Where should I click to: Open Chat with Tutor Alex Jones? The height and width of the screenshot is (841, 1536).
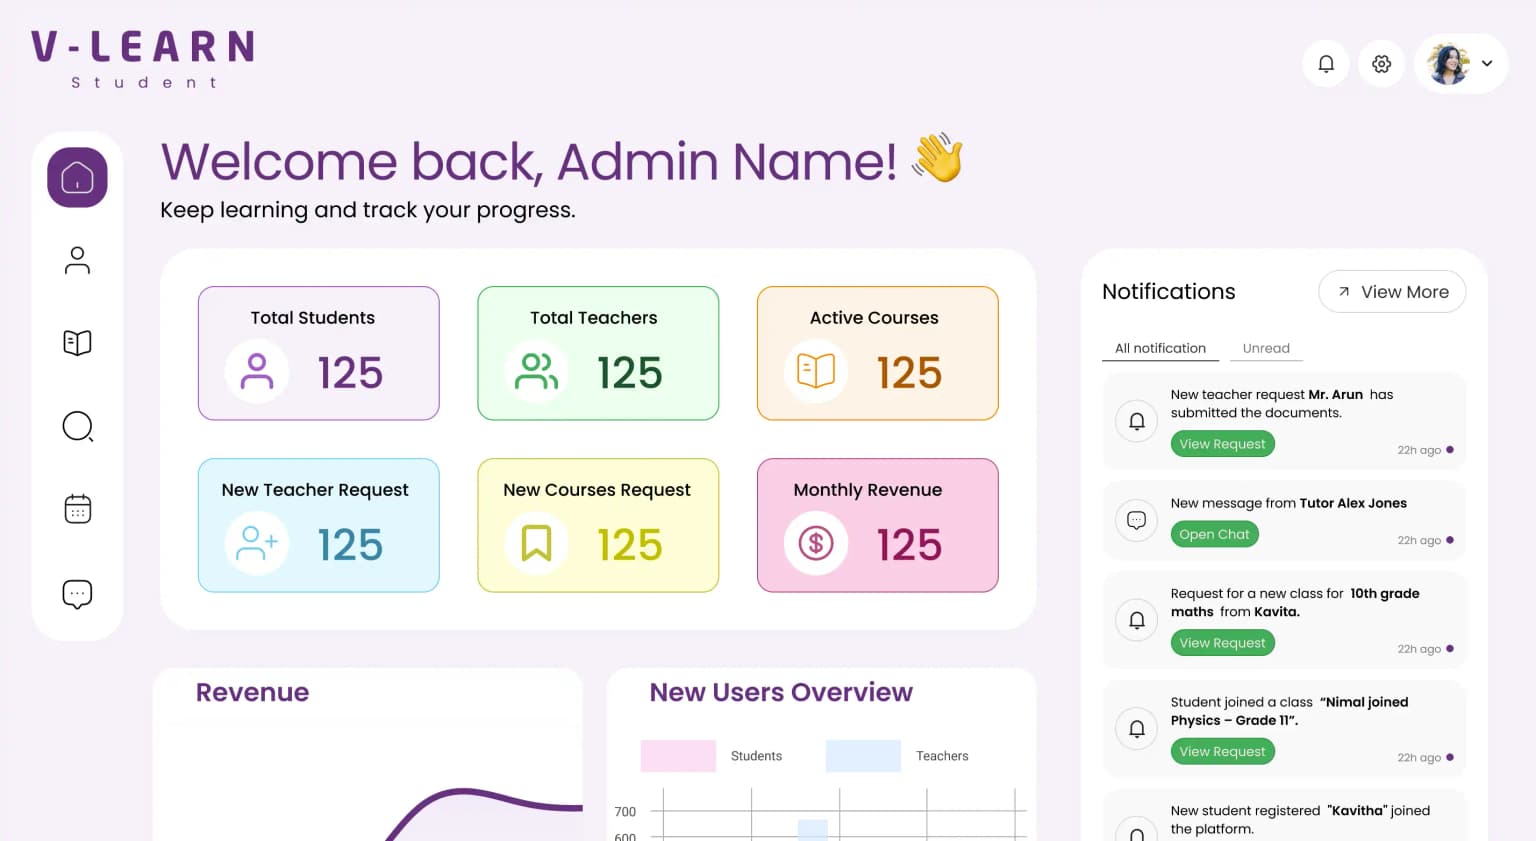1214,534
